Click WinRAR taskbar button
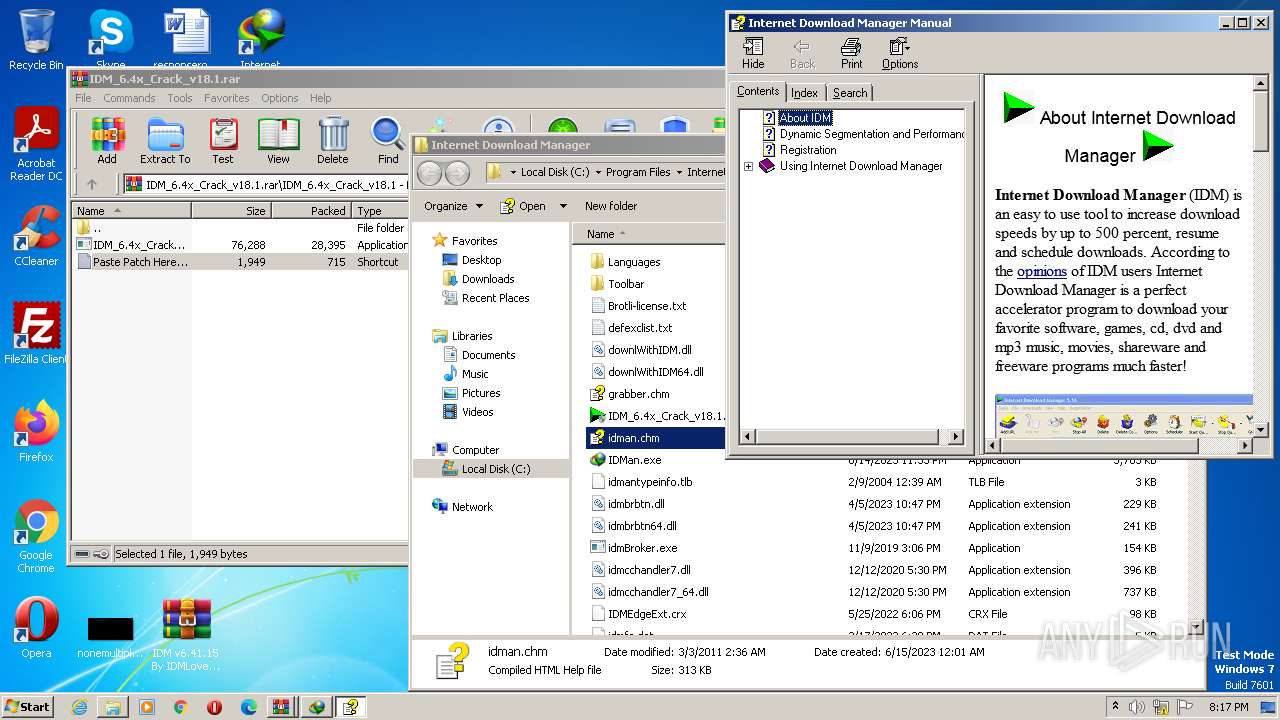This screenshot has width=1280, height=720. point(281,707)
